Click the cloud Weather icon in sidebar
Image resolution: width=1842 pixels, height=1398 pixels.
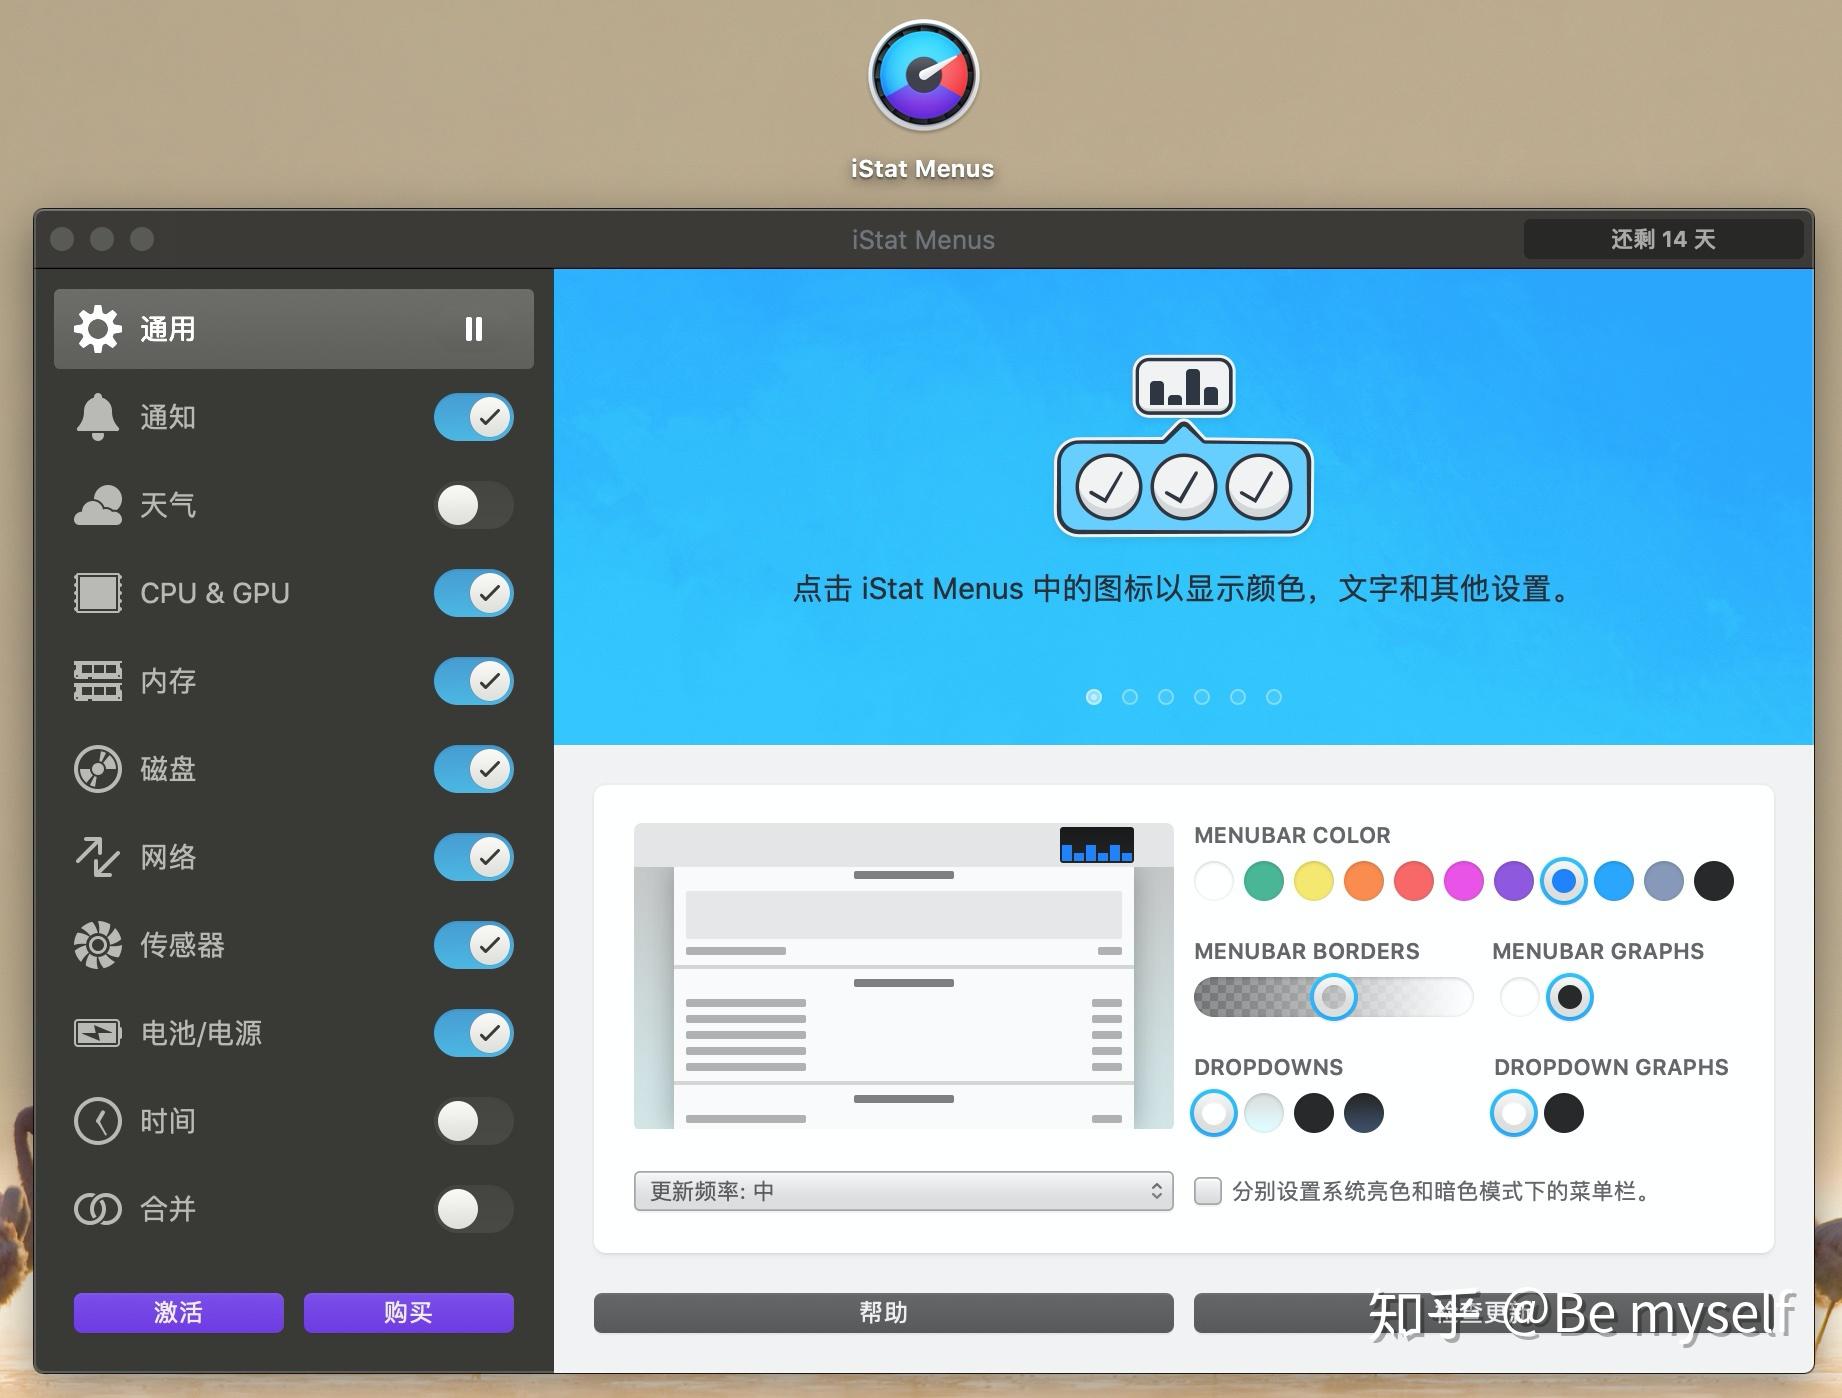point(98,505)
